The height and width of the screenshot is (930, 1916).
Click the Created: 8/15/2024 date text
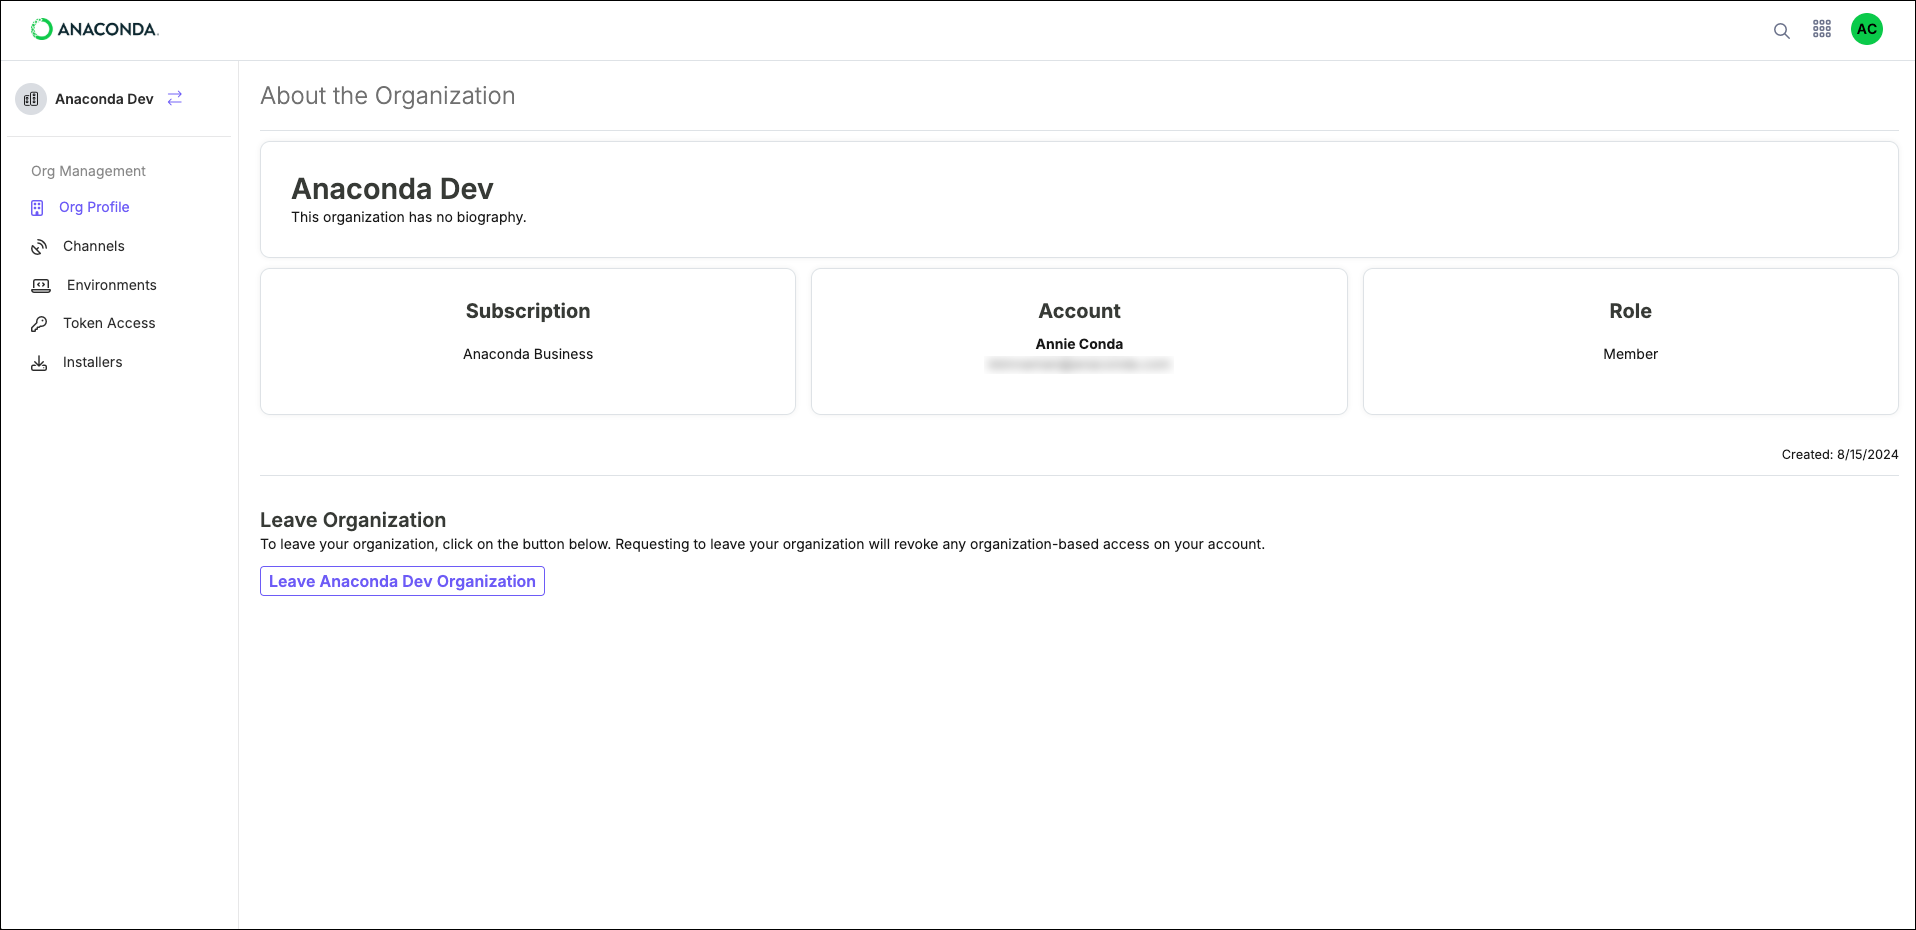tap(1839, 454)
